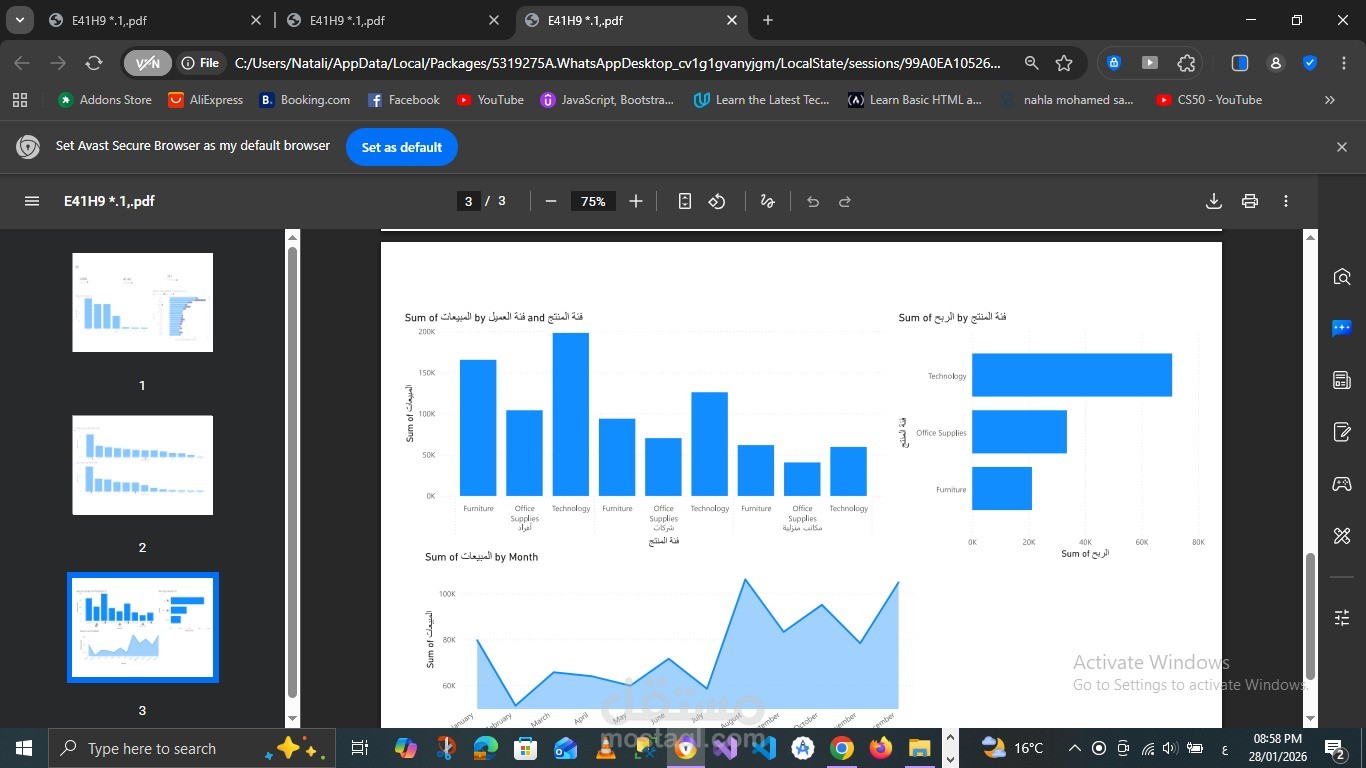Image resolution: width=1366 pixels, height=768 pixels.
Task: Expand the hidden bookmarks overflow chevron
Action: pos(1330,99)
